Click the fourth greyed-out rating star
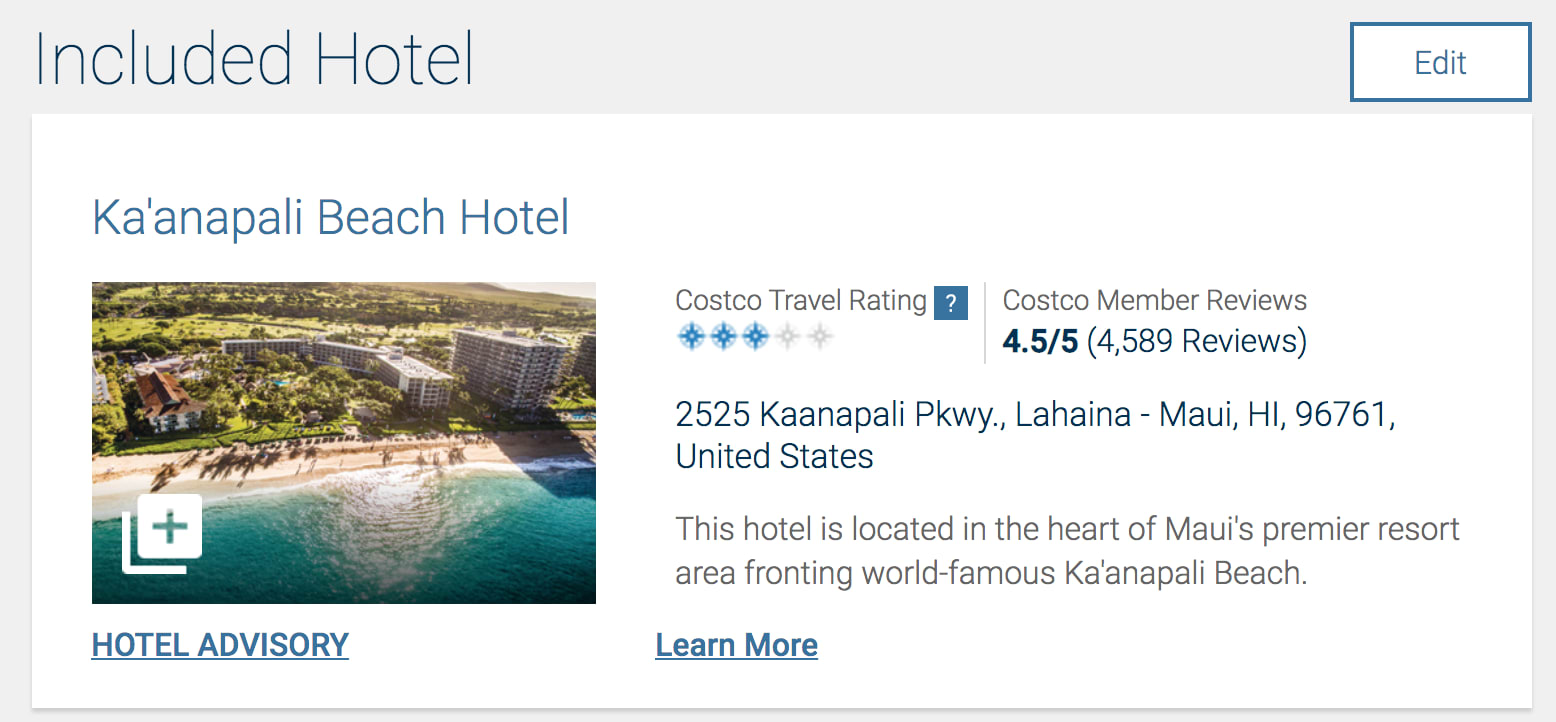Screen dimensions: 1556x722 (787, 337)
